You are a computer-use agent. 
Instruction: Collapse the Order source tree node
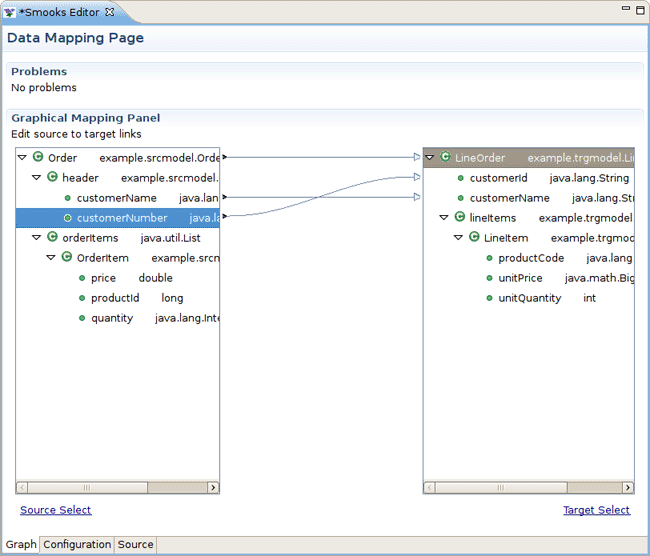point(23,158)
